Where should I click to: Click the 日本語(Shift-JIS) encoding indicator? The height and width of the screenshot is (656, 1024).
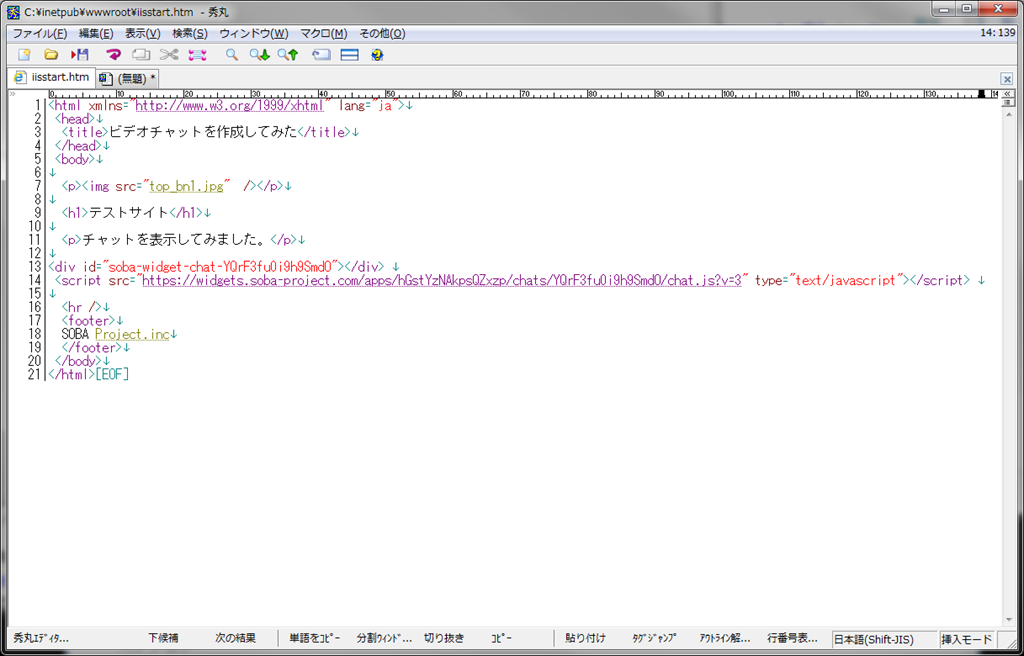coord(884,640)
